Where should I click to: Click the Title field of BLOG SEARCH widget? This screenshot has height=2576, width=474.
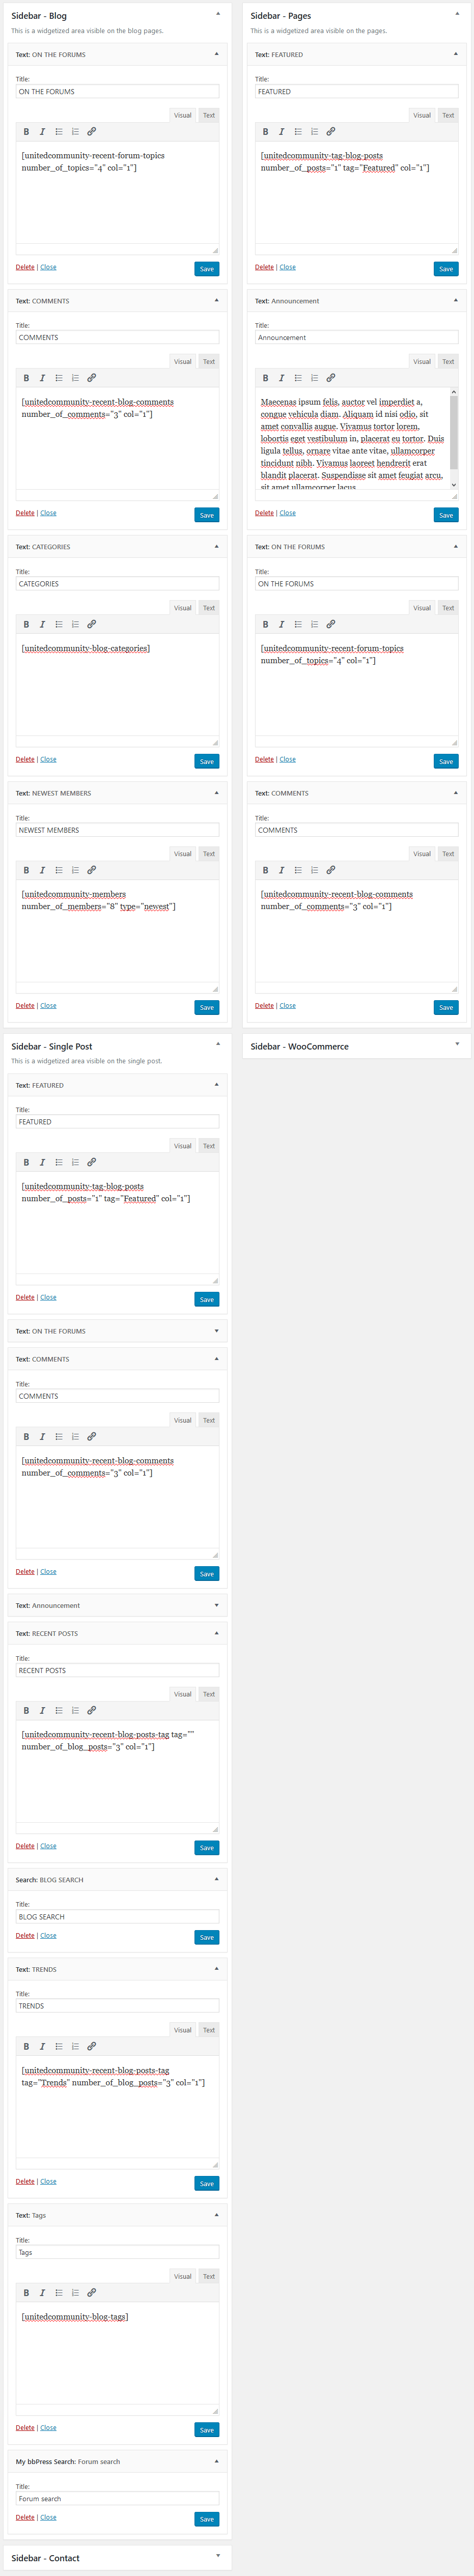click(117, 1916)
